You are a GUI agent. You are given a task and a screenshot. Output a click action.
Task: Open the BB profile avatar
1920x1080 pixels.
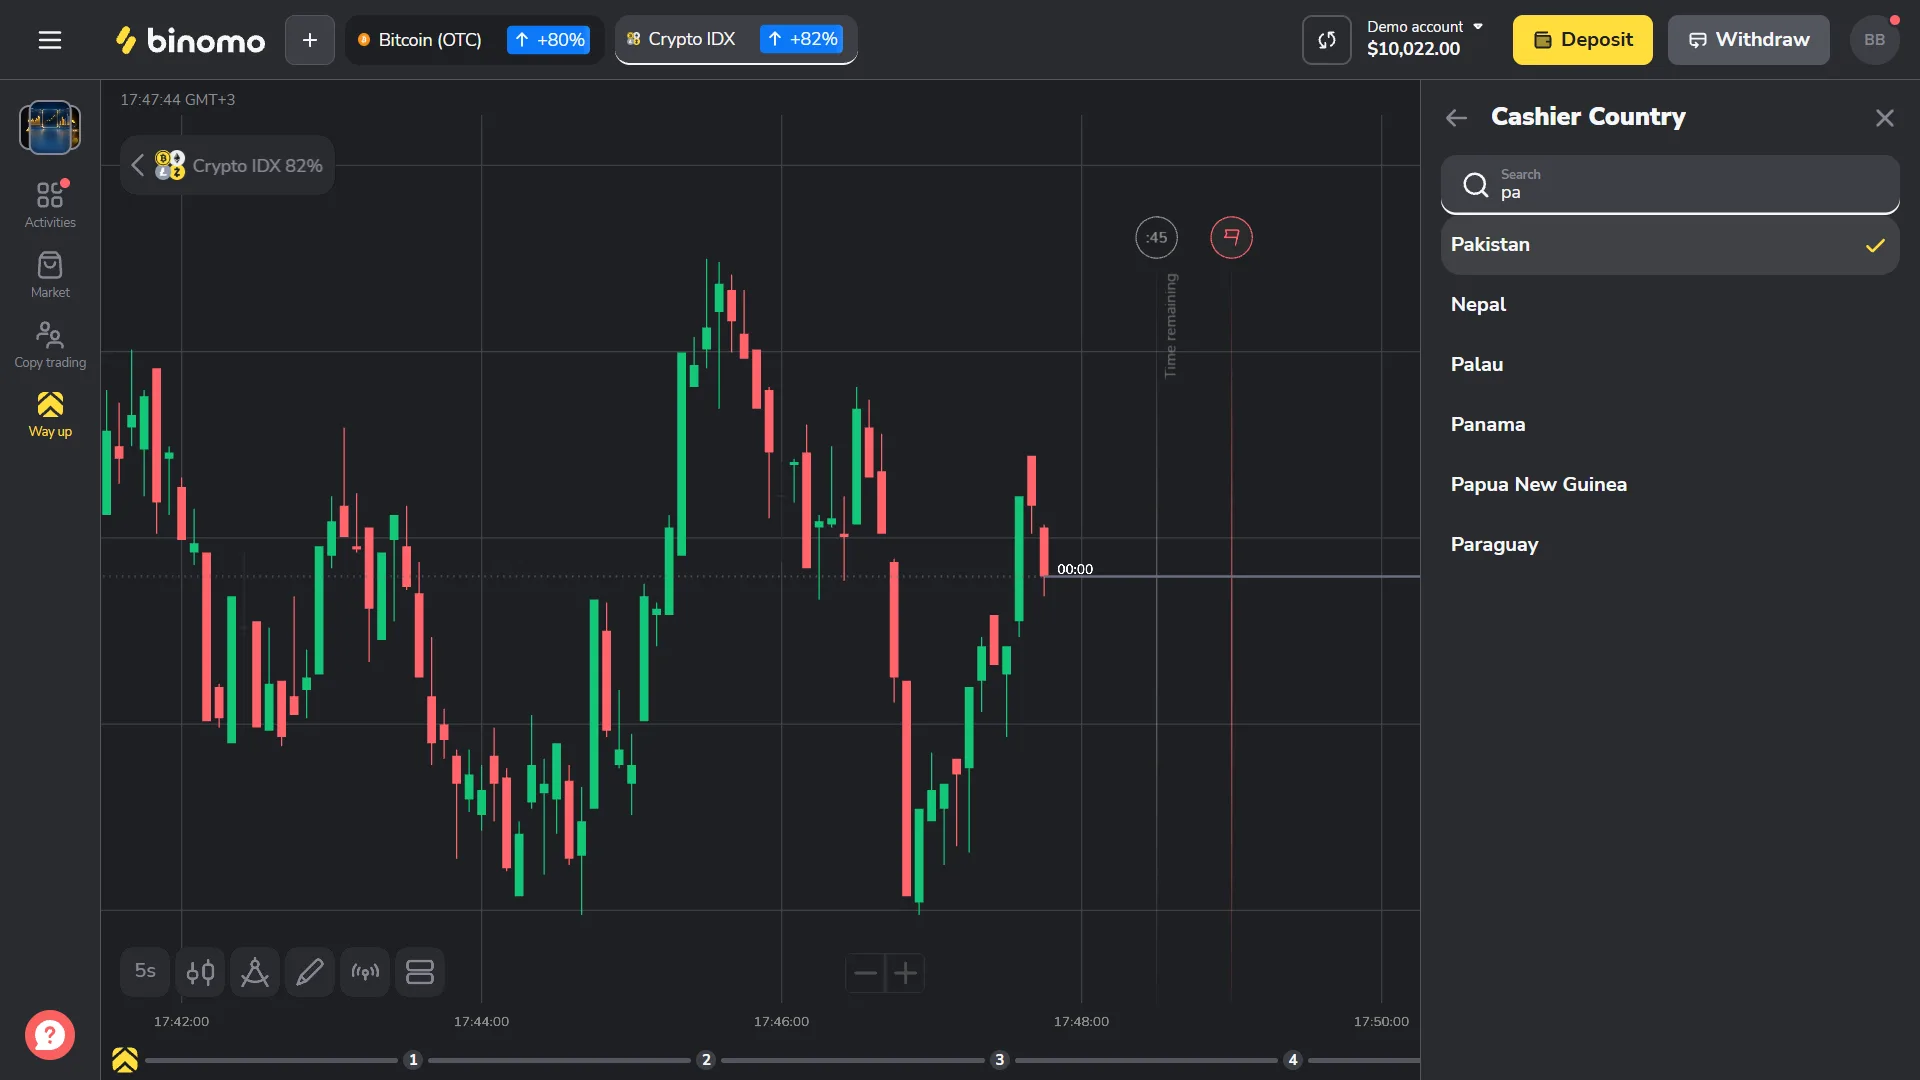[x=1874, y=40]
